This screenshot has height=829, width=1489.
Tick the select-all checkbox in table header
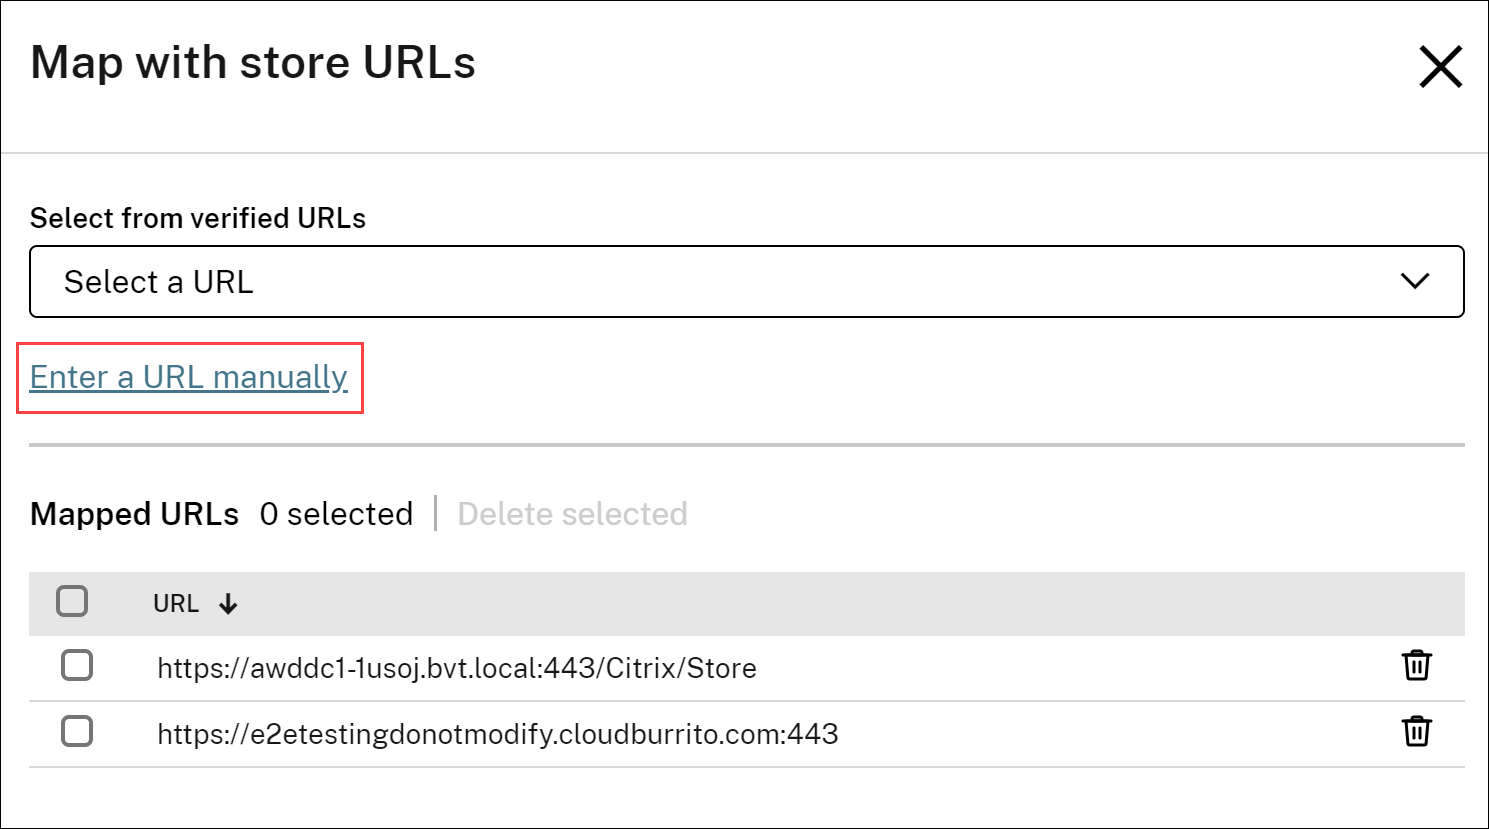72,602
